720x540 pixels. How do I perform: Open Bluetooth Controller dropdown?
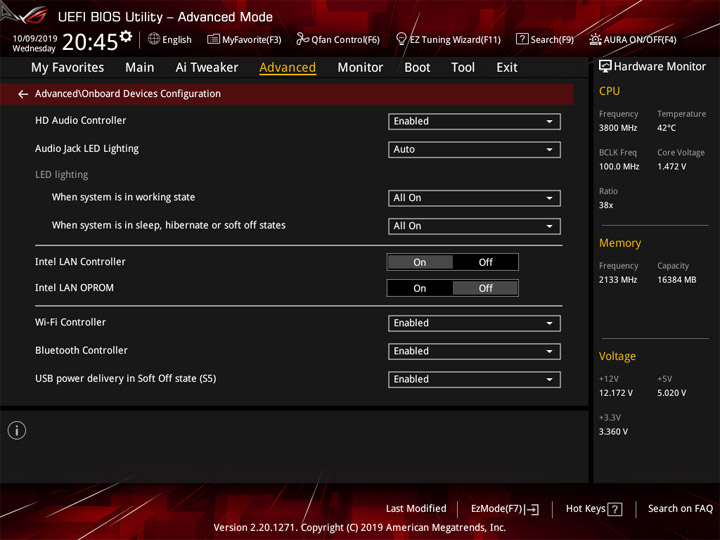point(474,351)
